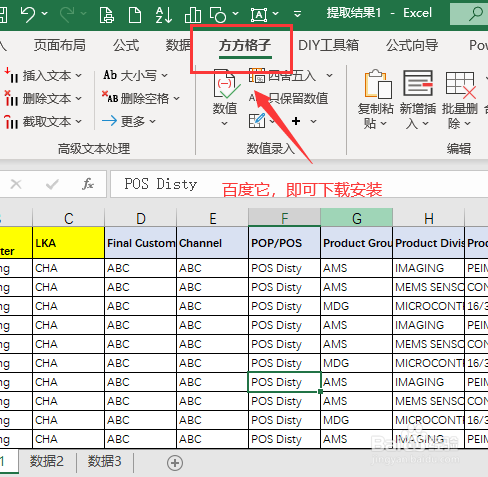The image size is (488, 477).
Task: Click the formula bar cancel X icon
Action: (x=16, y=184)
